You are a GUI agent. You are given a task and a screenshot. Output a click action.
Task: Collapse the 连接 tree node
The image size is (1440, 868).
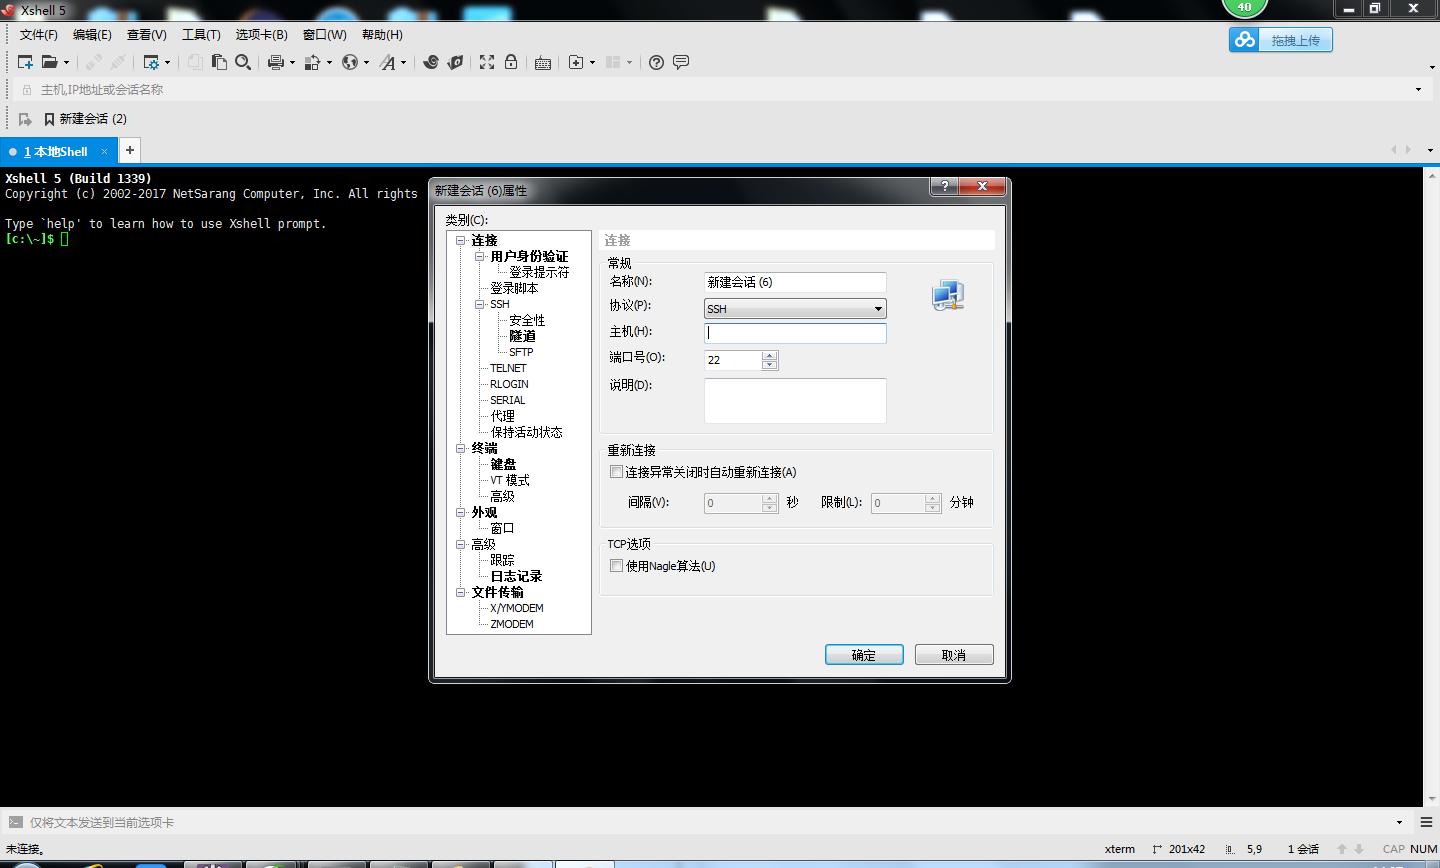(x=461, y=241)
